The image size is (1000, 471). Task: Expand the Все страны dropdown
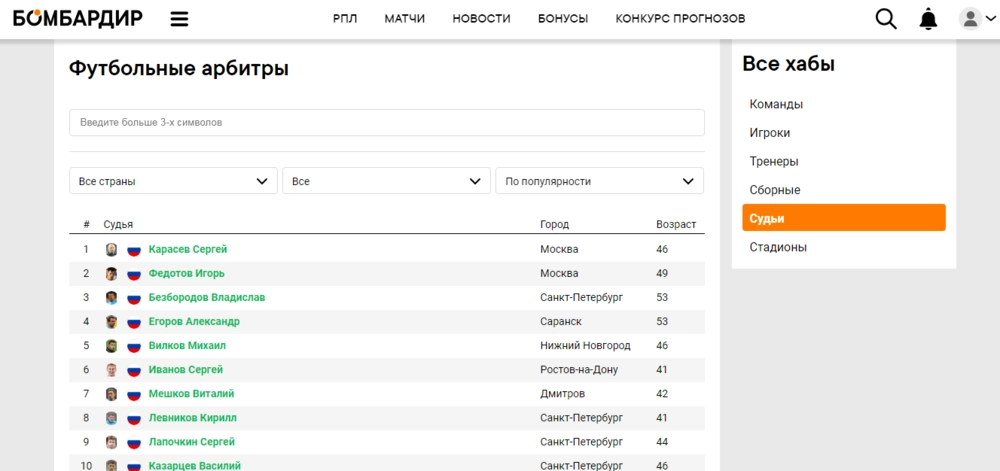[173, 181]
